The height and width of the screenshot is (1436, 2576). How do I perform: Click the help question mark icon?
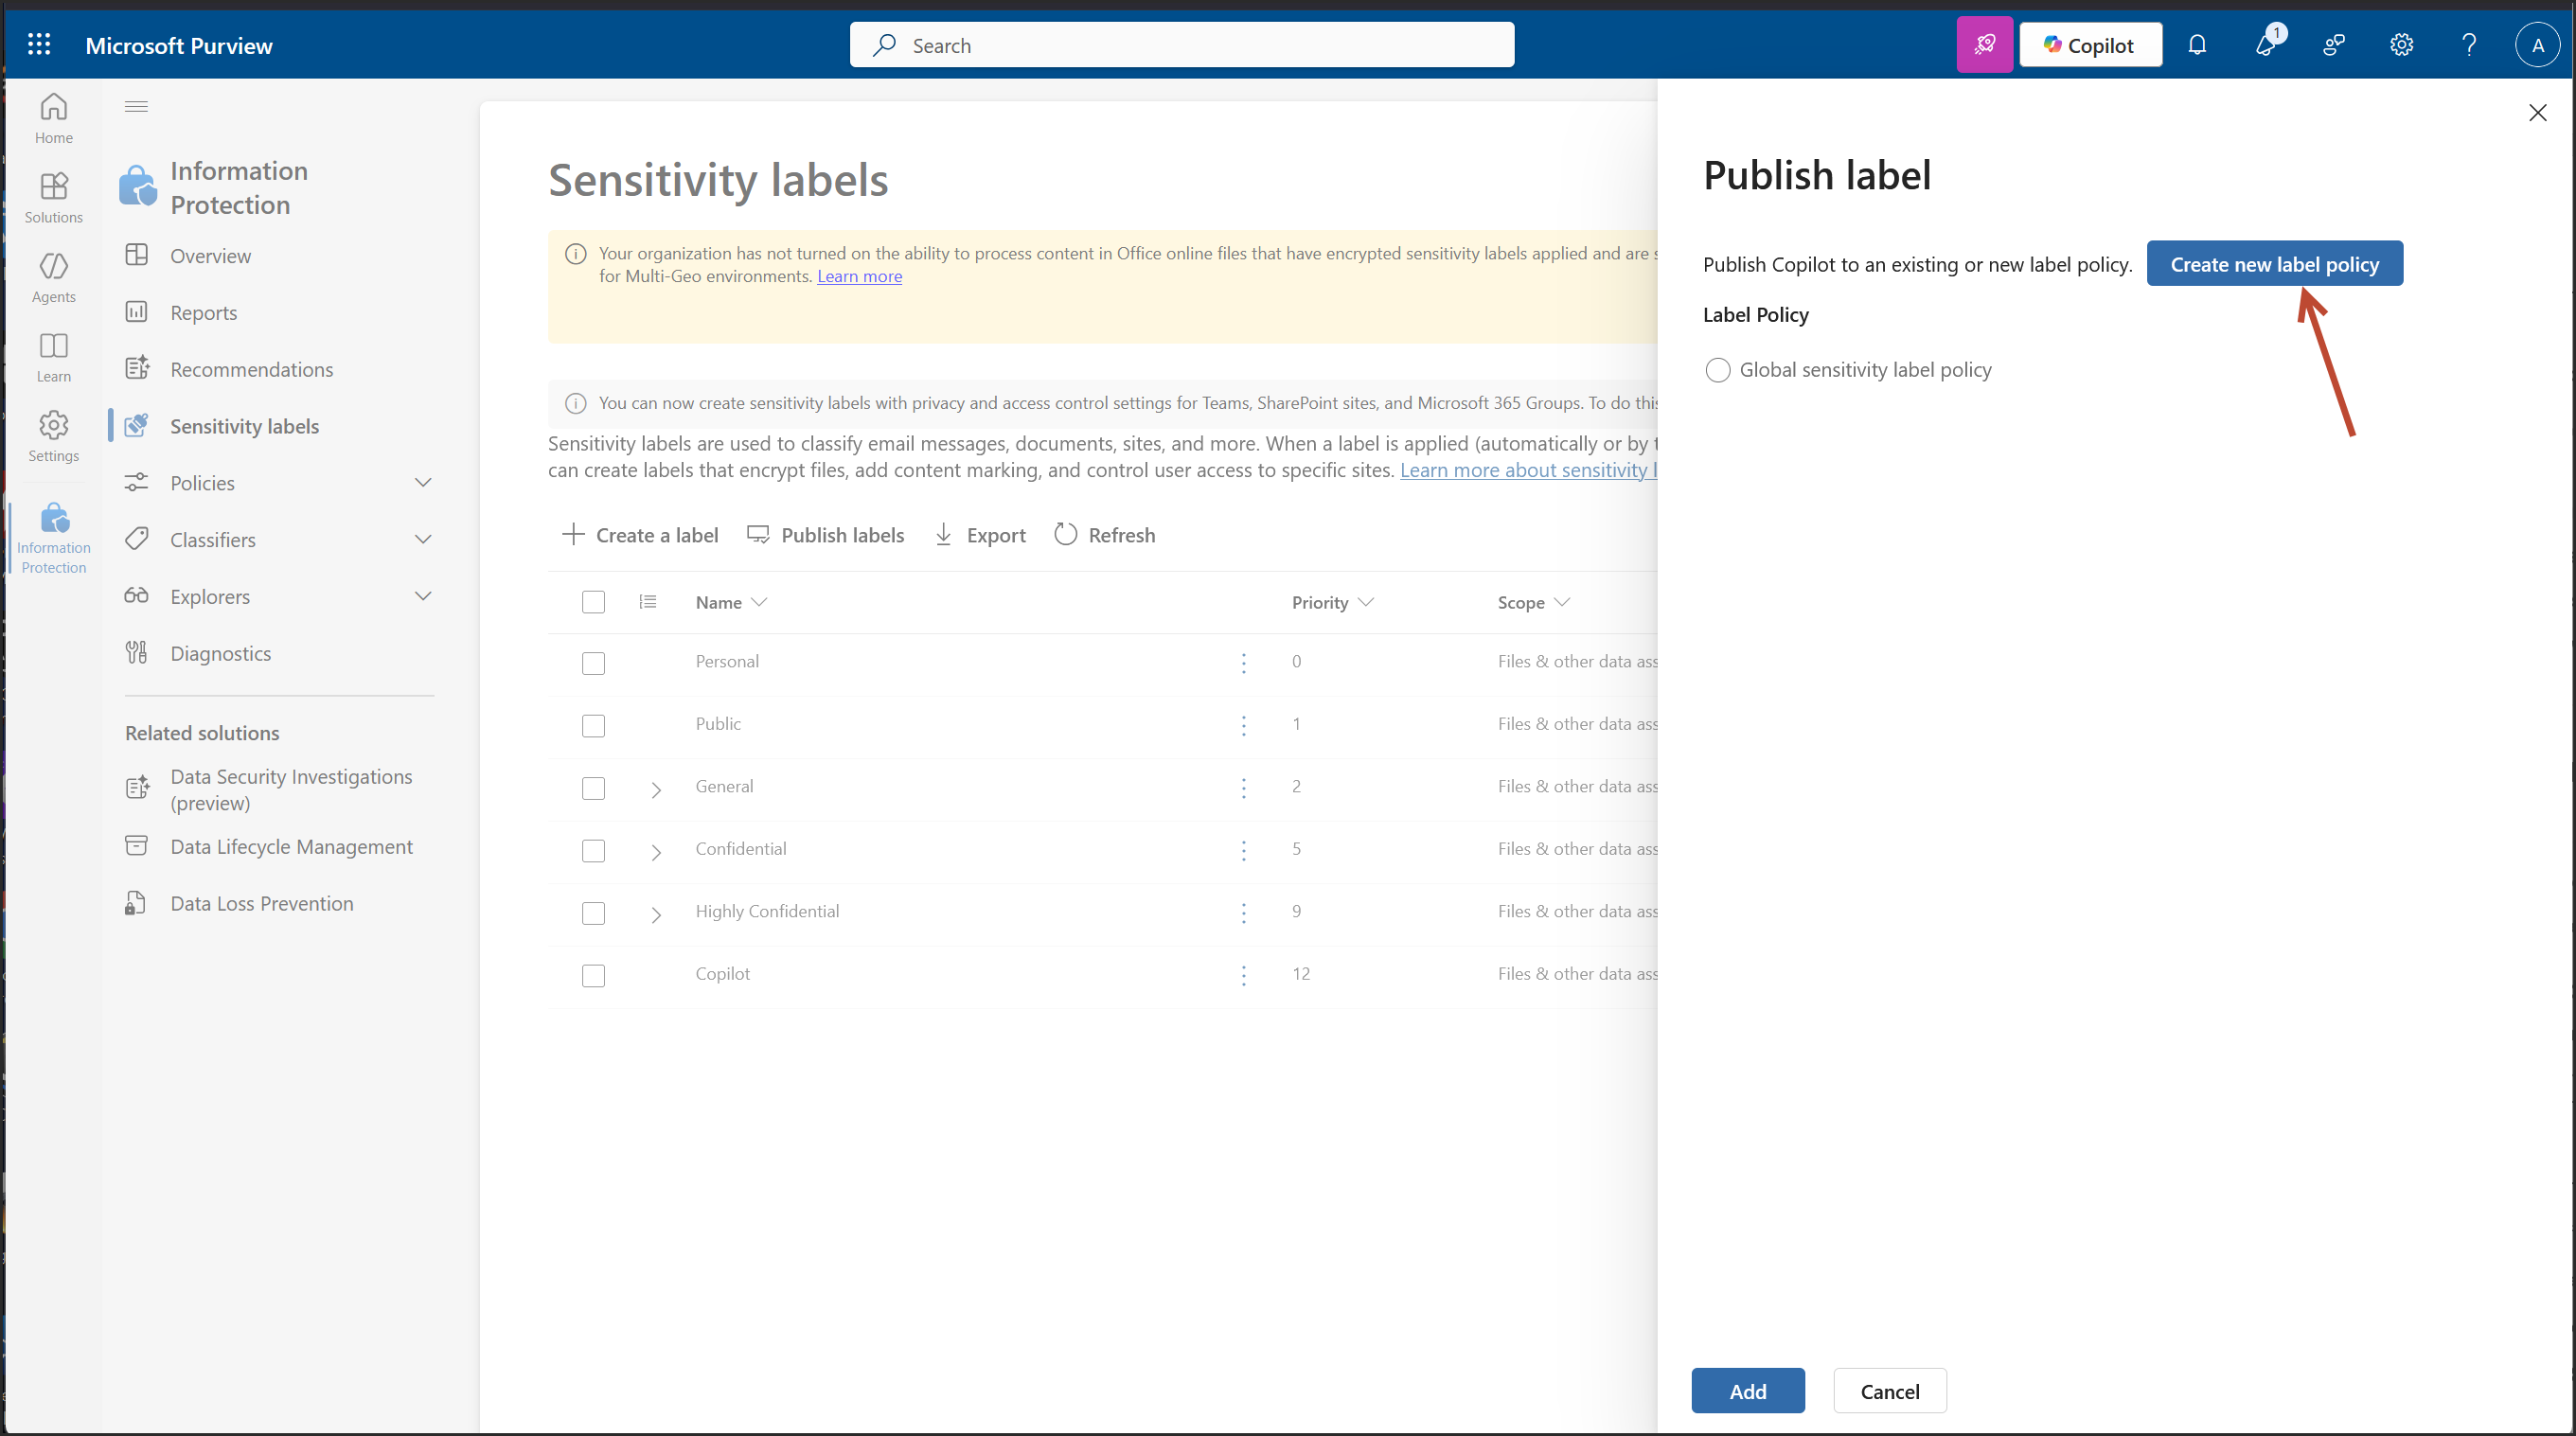click(x=2469, y=44)
